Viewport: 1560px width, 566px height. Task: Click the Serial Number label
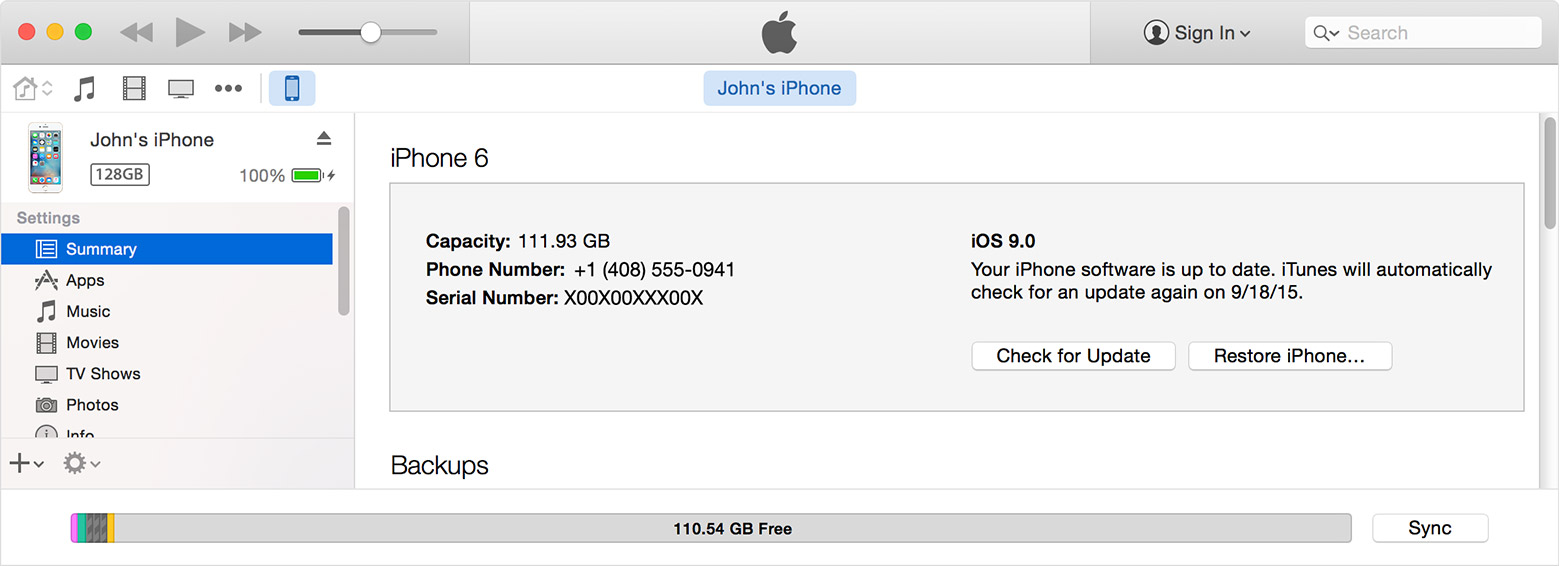(492, 298)
